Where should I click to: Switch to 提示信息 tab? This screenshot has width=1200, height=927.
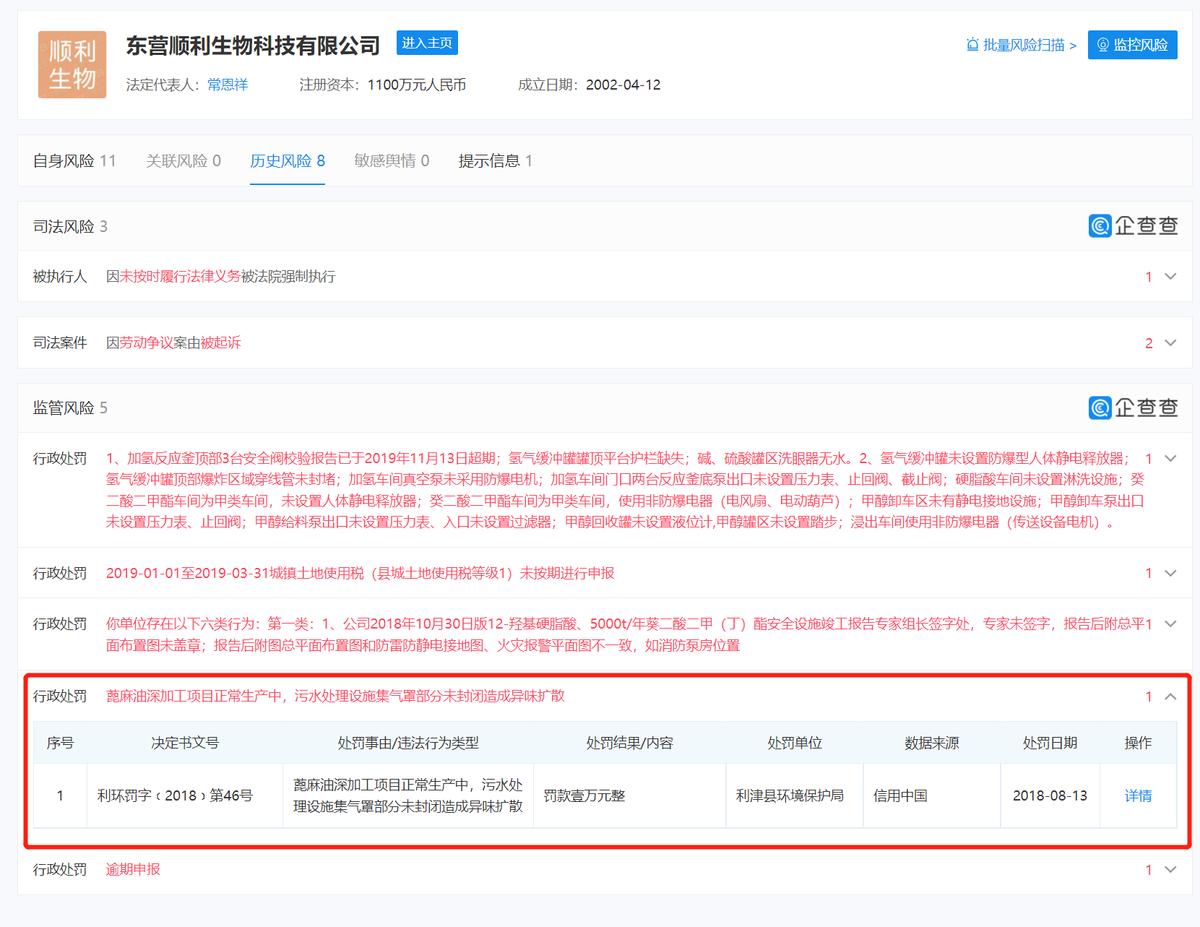tap(495, 161)
